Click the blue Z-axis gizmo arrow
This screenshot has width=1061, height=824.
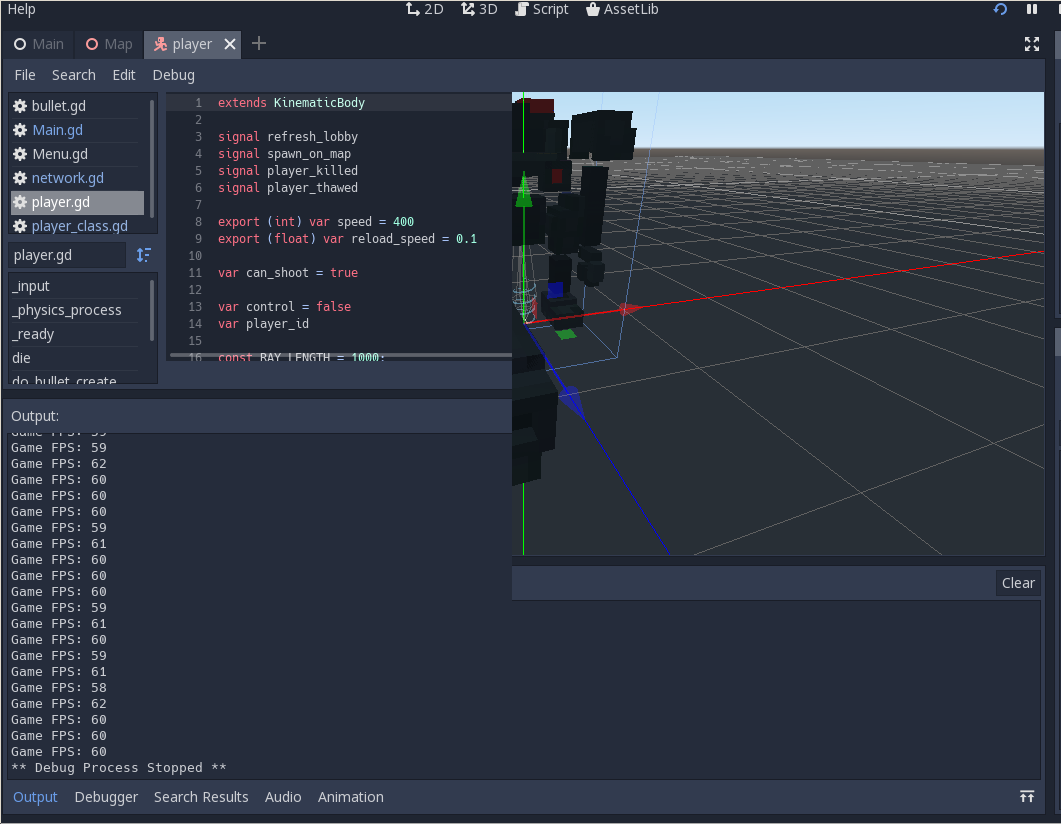[x=570, y=399]
